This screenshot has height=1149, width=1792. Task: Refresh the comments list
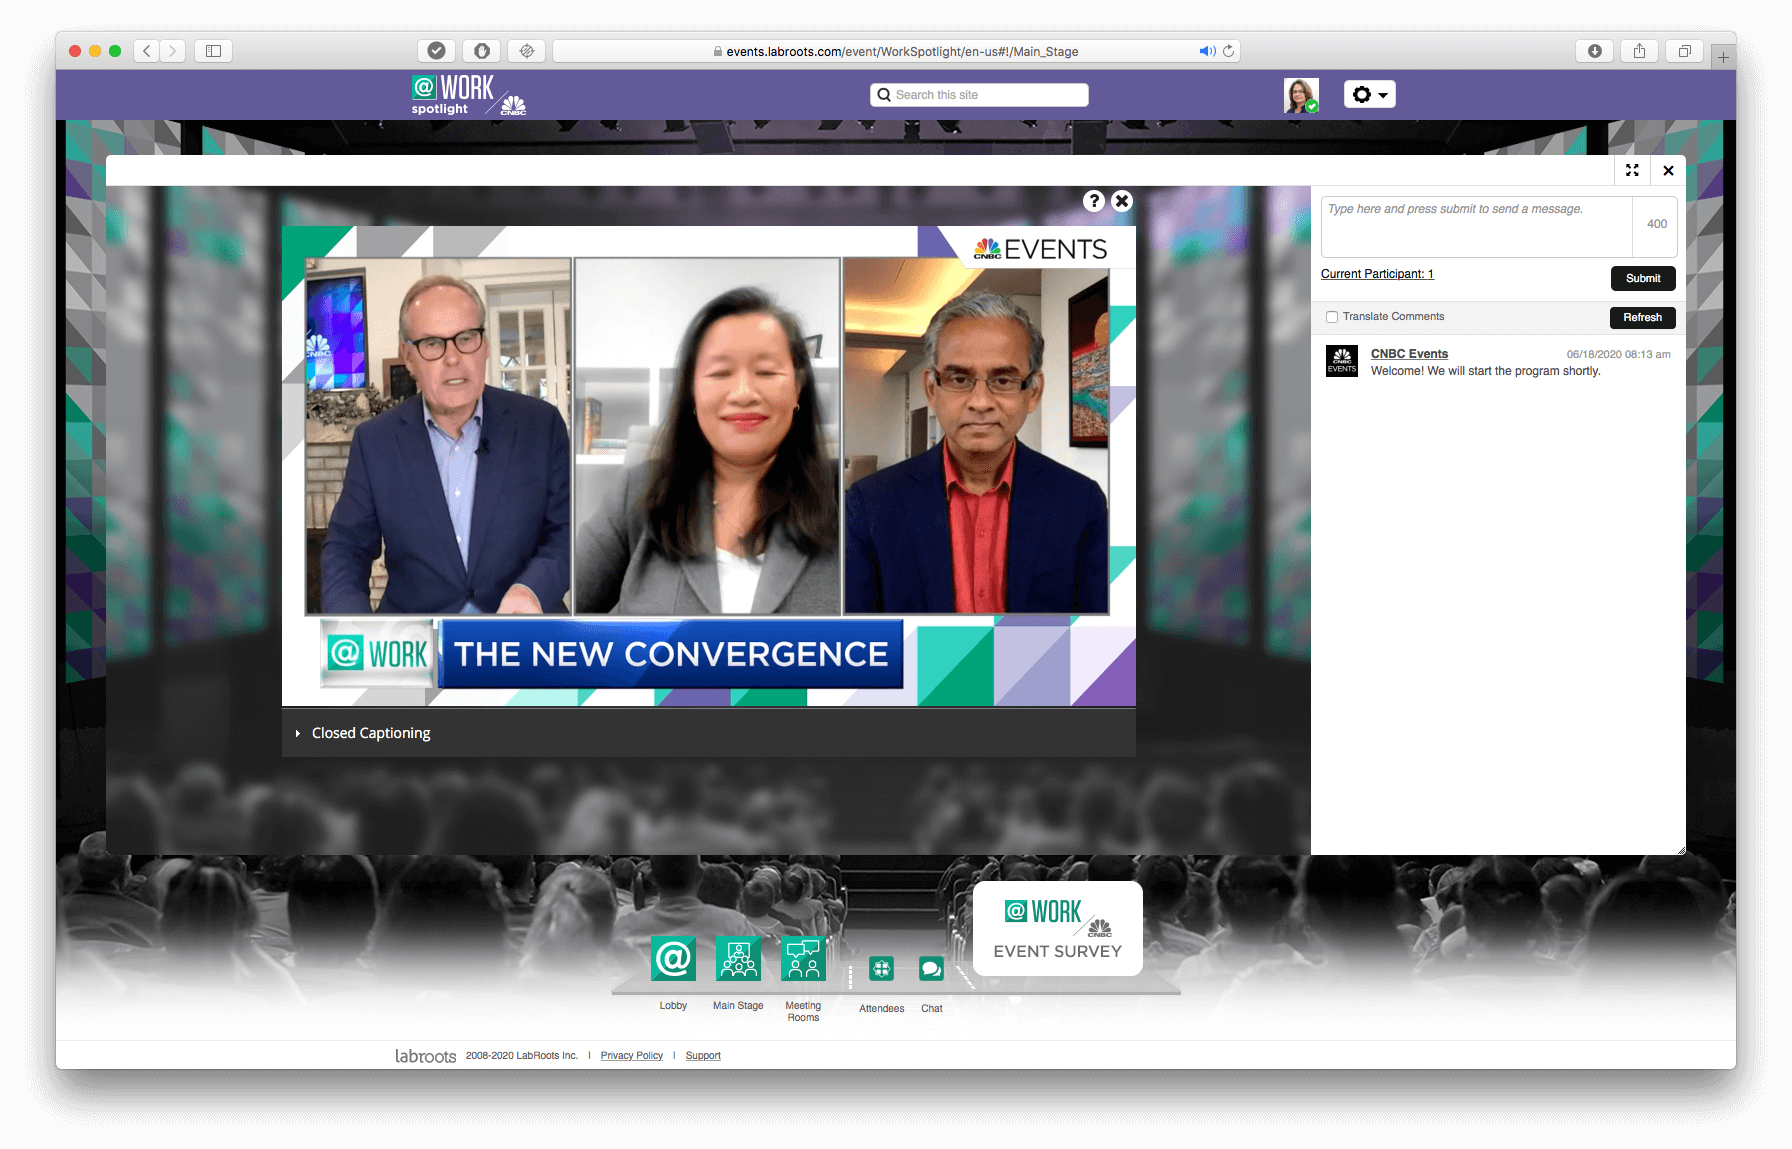click(x=1643, y=317)
